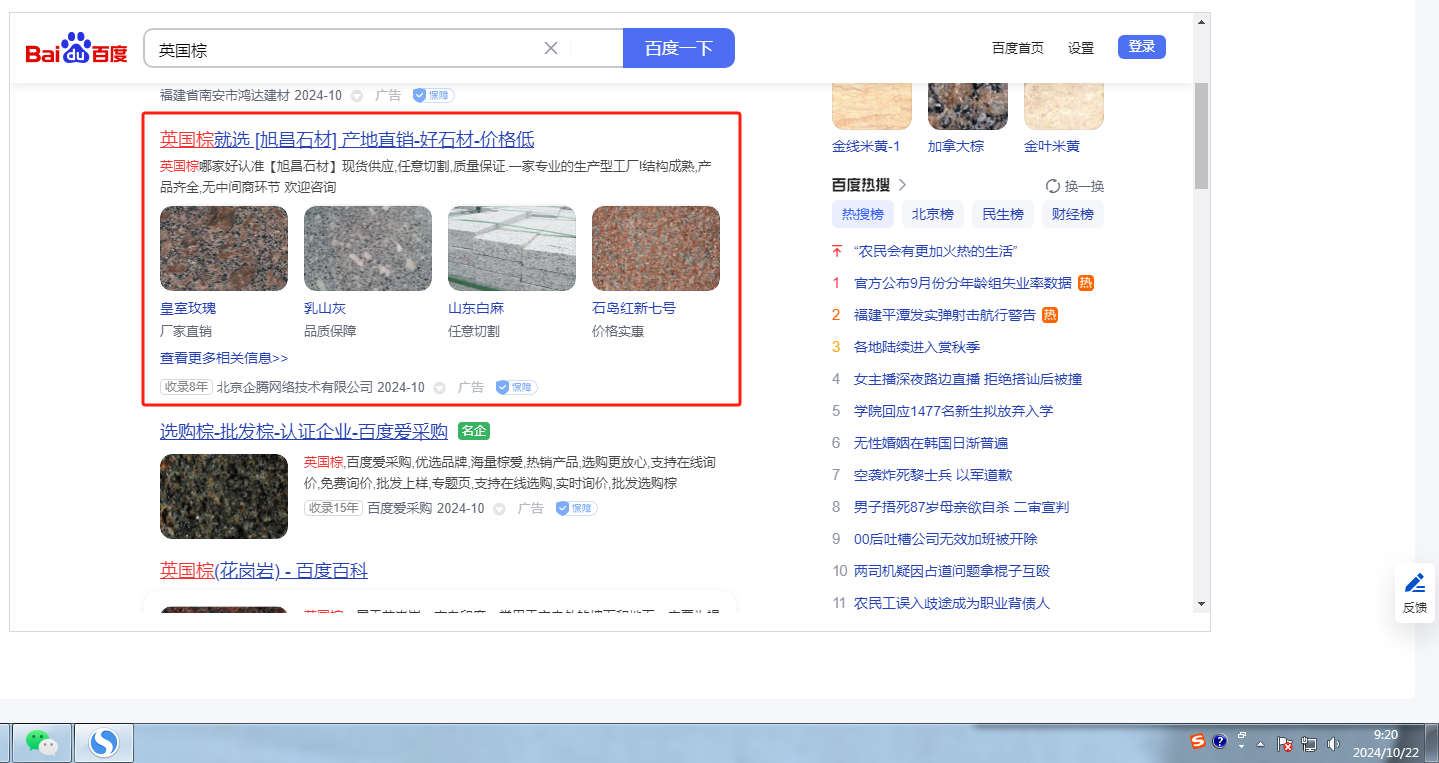Go to 百度首页
Image resolution: width=1439 pixels, height=763 pixels.
(1018, 48)
